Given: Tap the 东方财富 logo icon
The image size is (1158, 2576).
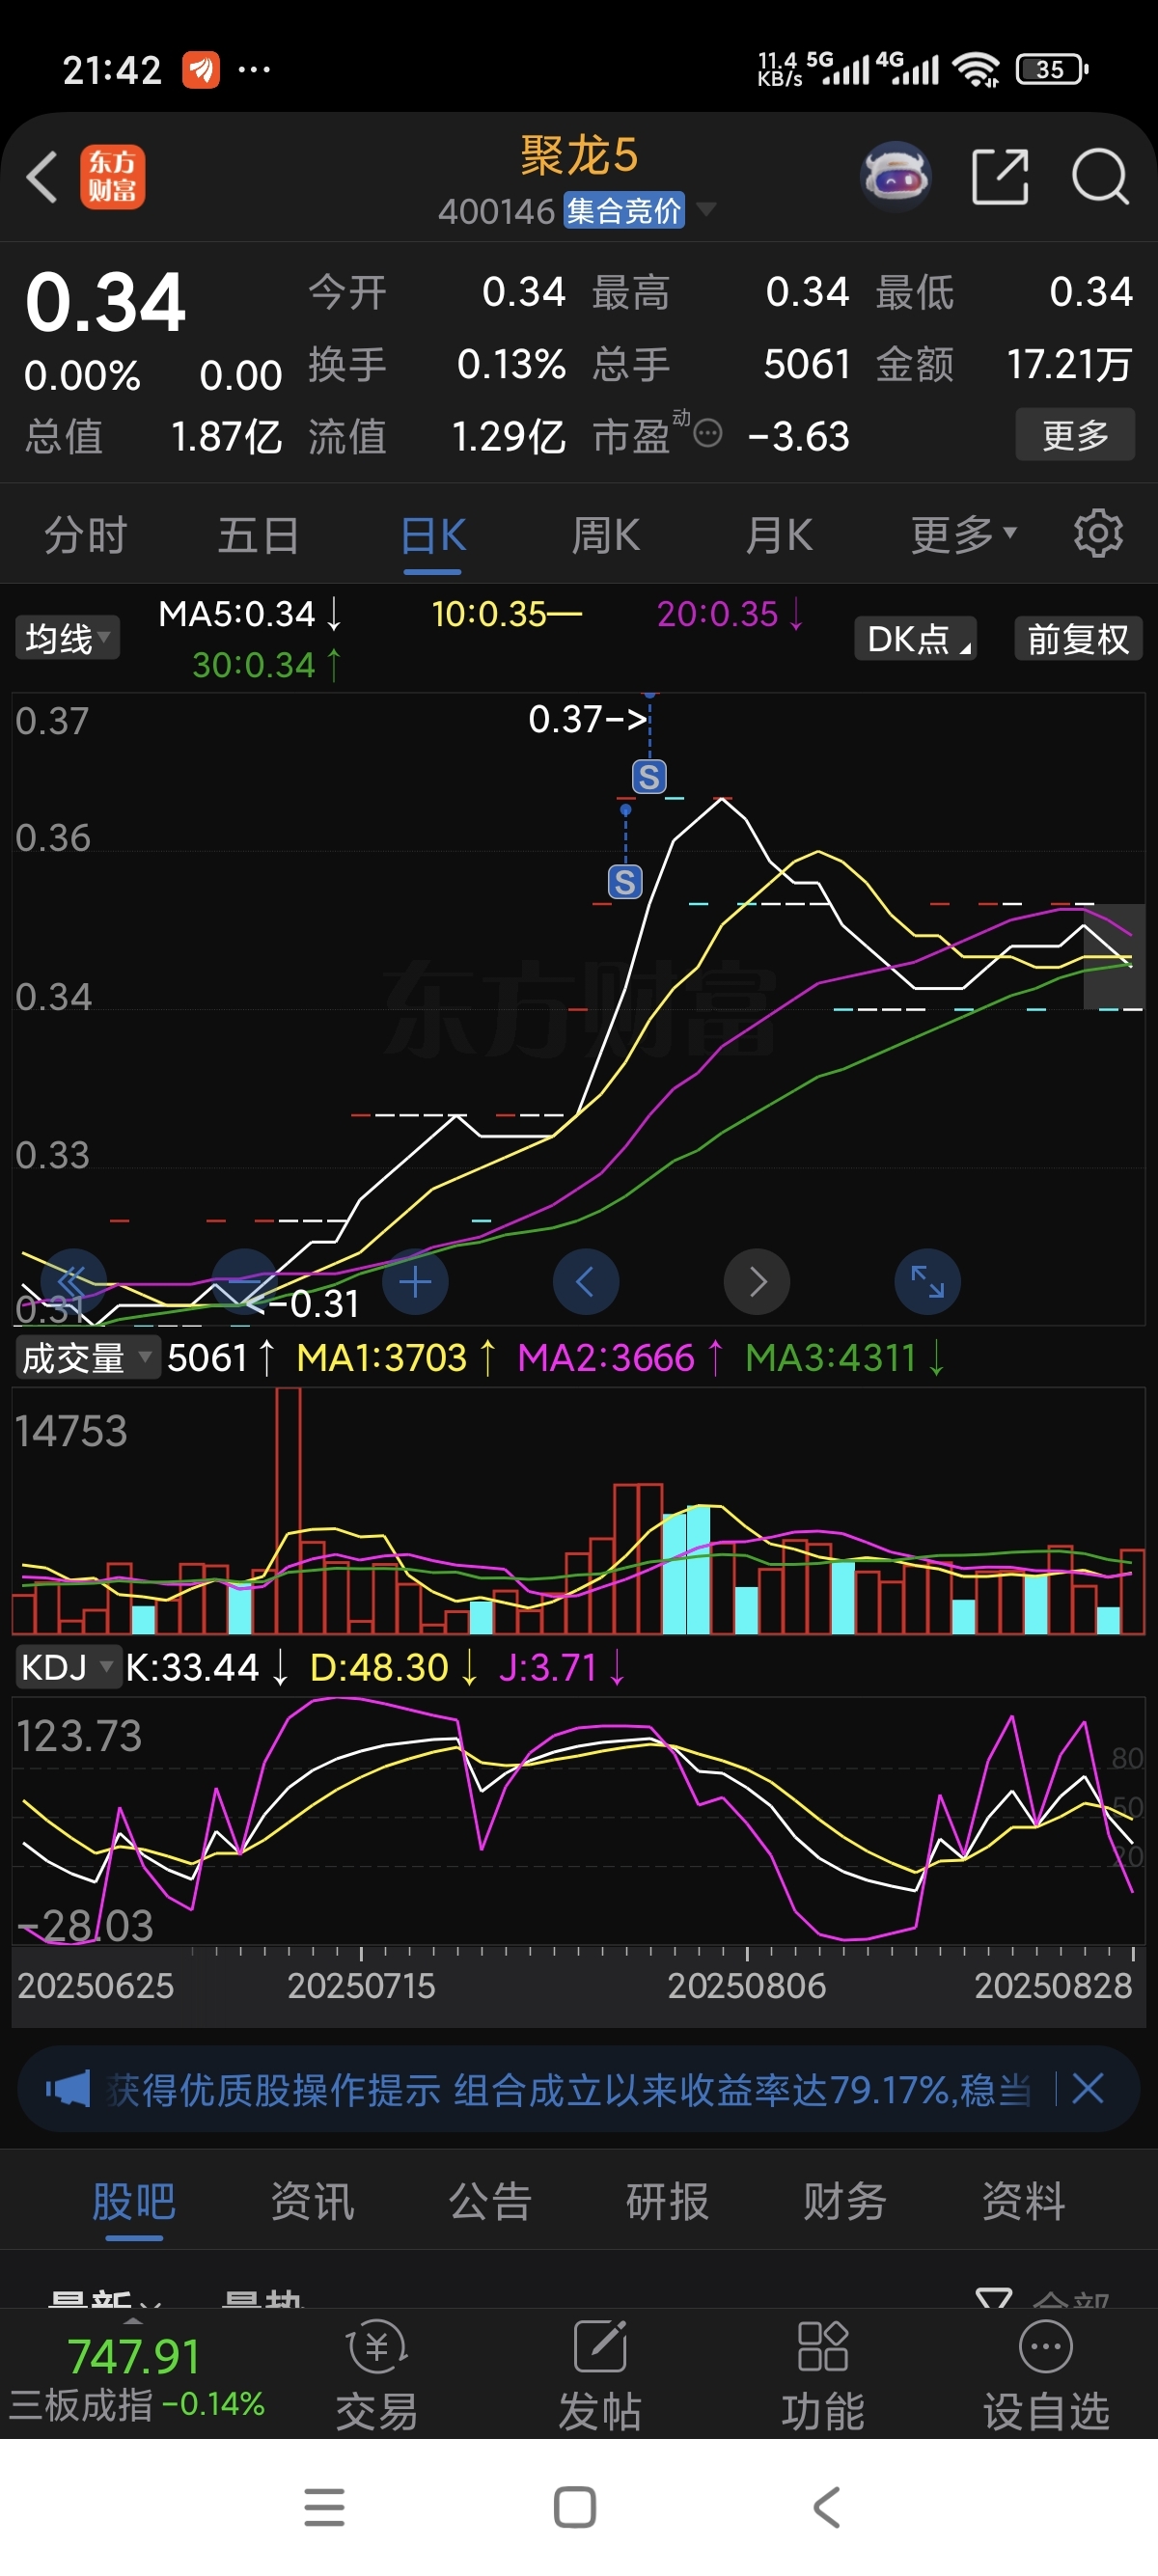Looking at the screenshot, I should click(x=112, y=177).
